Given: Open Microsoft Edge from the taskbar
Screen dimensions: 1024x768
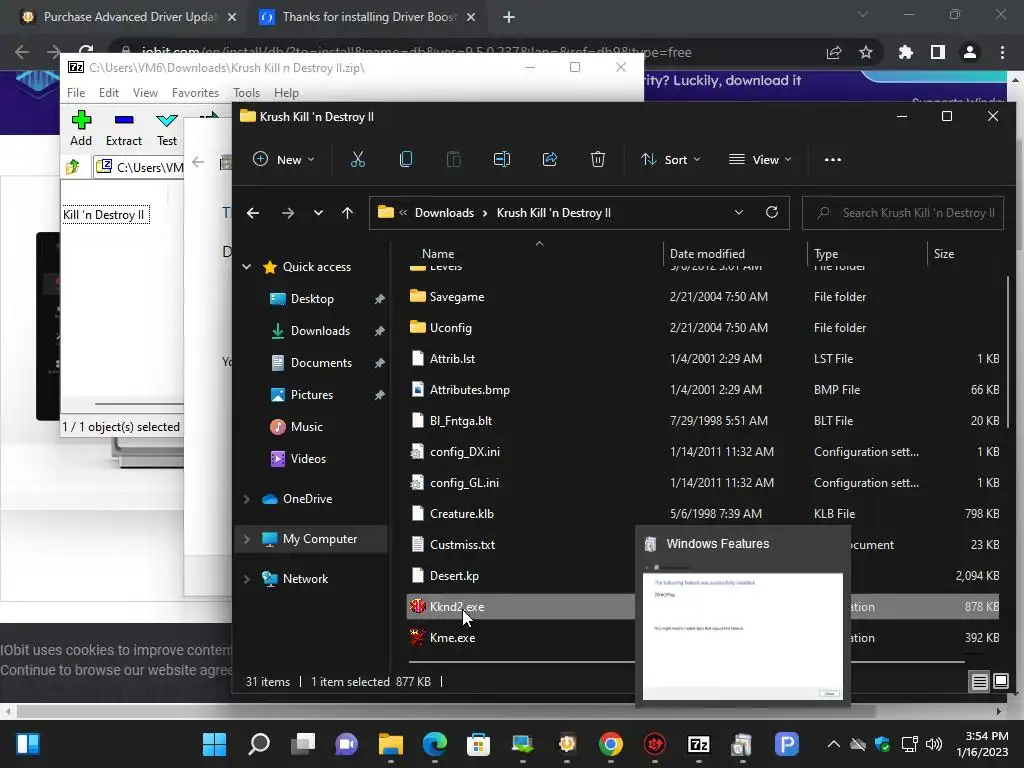Looking at the screenshot, I should tap(435, 744).
